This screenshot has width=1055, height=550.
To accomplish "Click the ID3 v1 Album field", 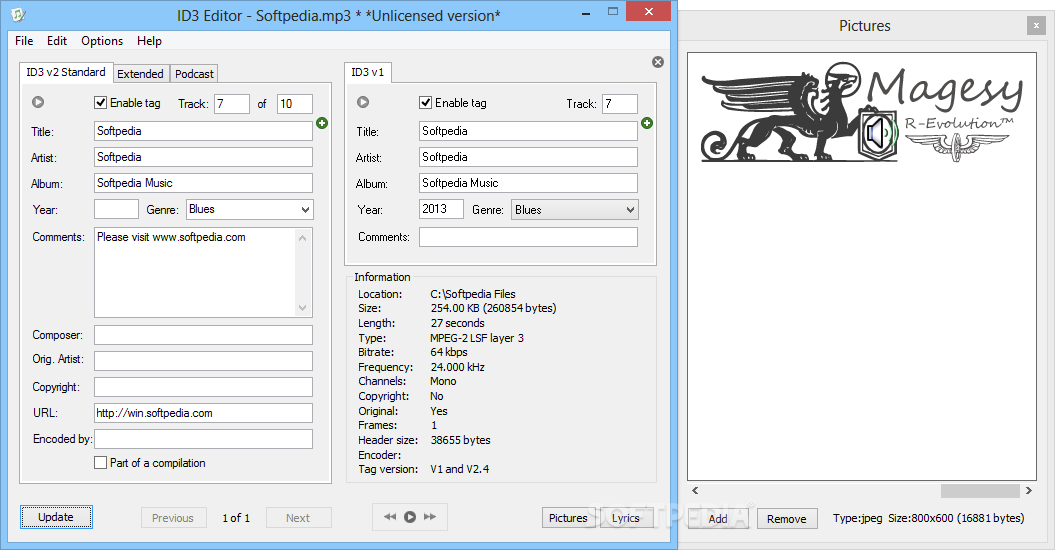I will pyautogui.click(x=528, y=183).
